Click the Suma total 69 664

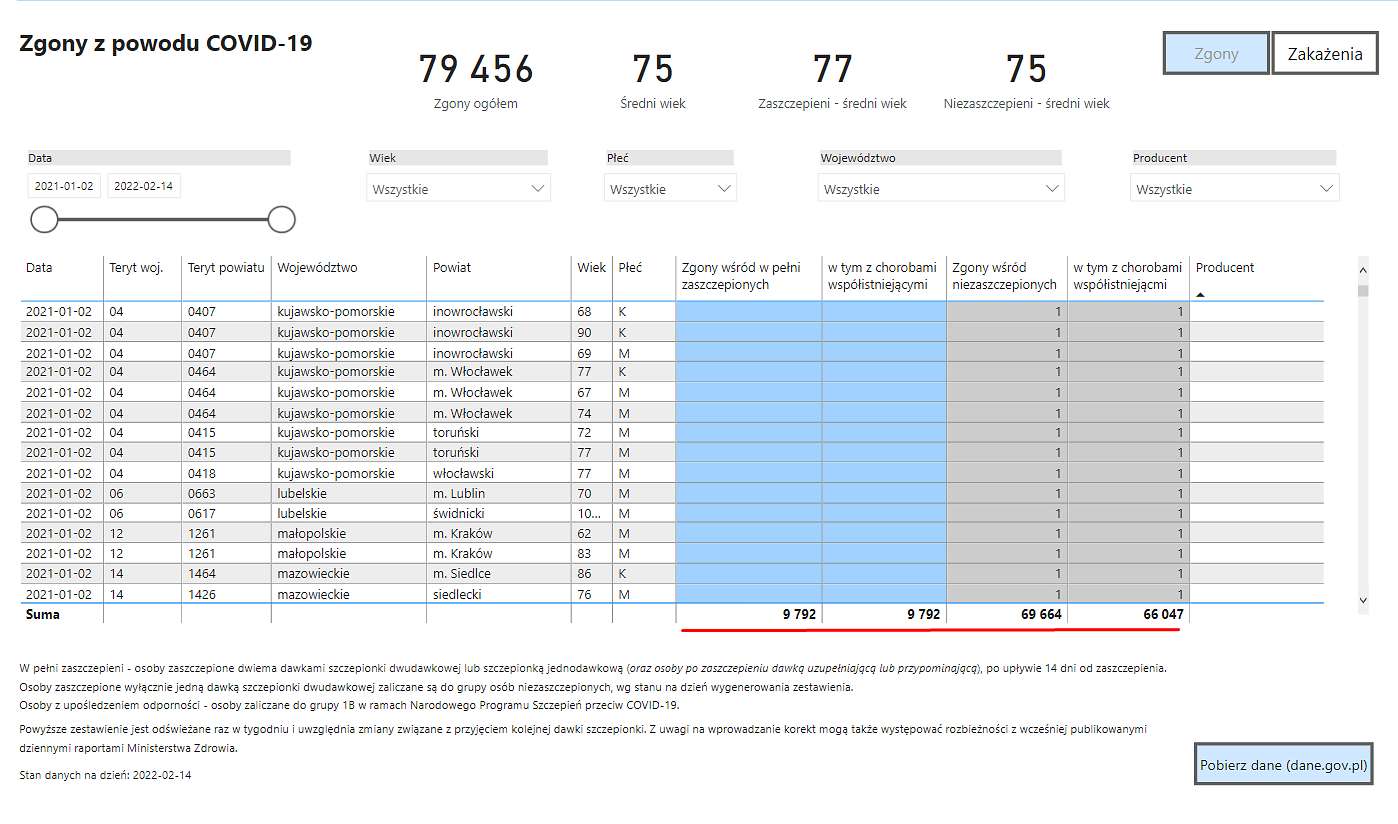[x=1041, y=614]
